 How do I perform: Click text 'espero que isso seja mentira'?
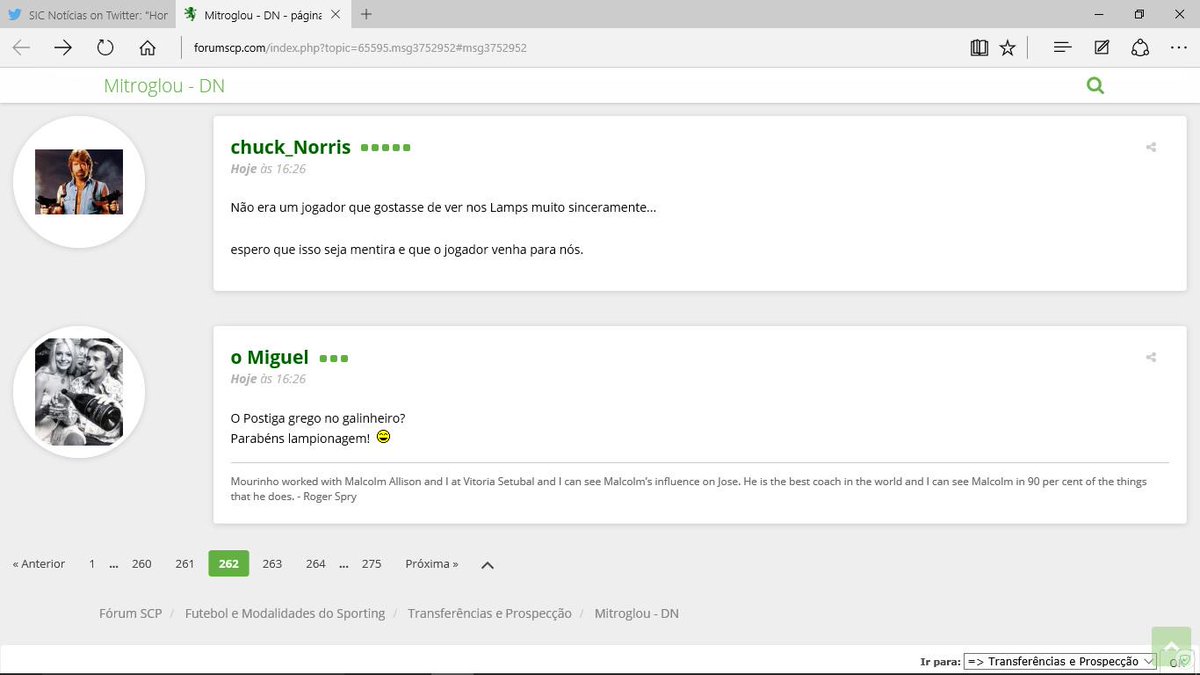(x=312, y=249)
